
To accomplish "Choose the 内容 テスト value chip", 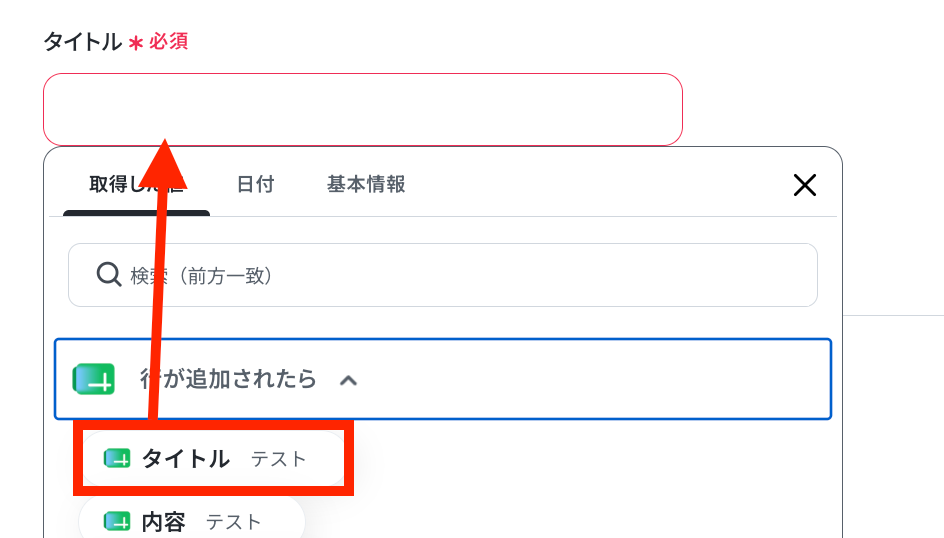I will pyautogui.click(x=191, y=522).
